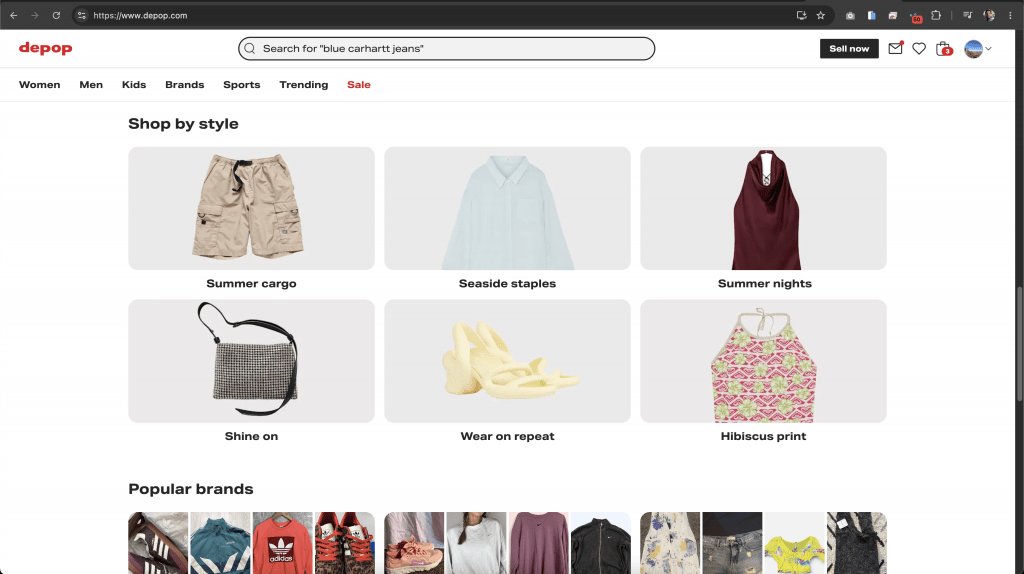Open teal track jacket brand thumbnail
The width and height of the screenshot is (1024, 574).
pos(220,543)
